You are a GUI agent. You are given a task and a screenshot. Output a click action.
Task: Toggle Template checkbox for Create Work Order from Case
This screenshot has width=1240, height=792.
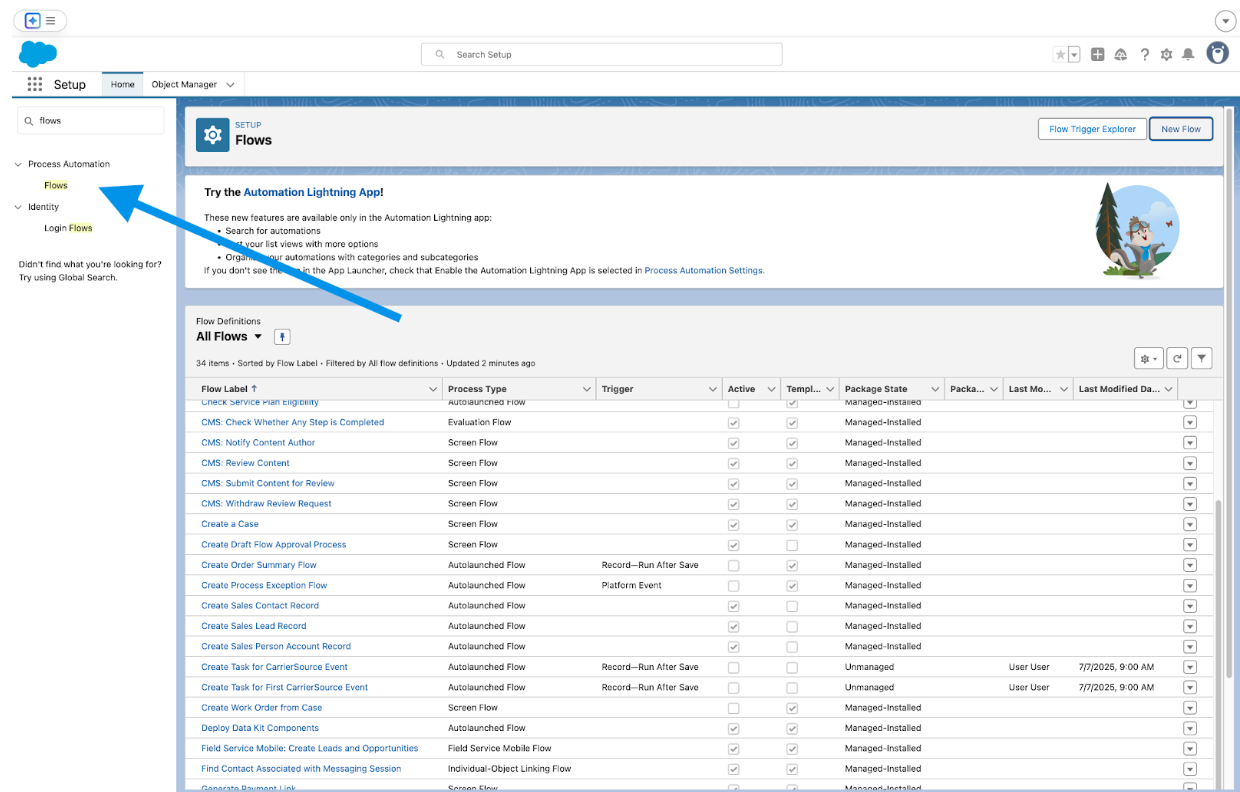(x=792, y=708)
